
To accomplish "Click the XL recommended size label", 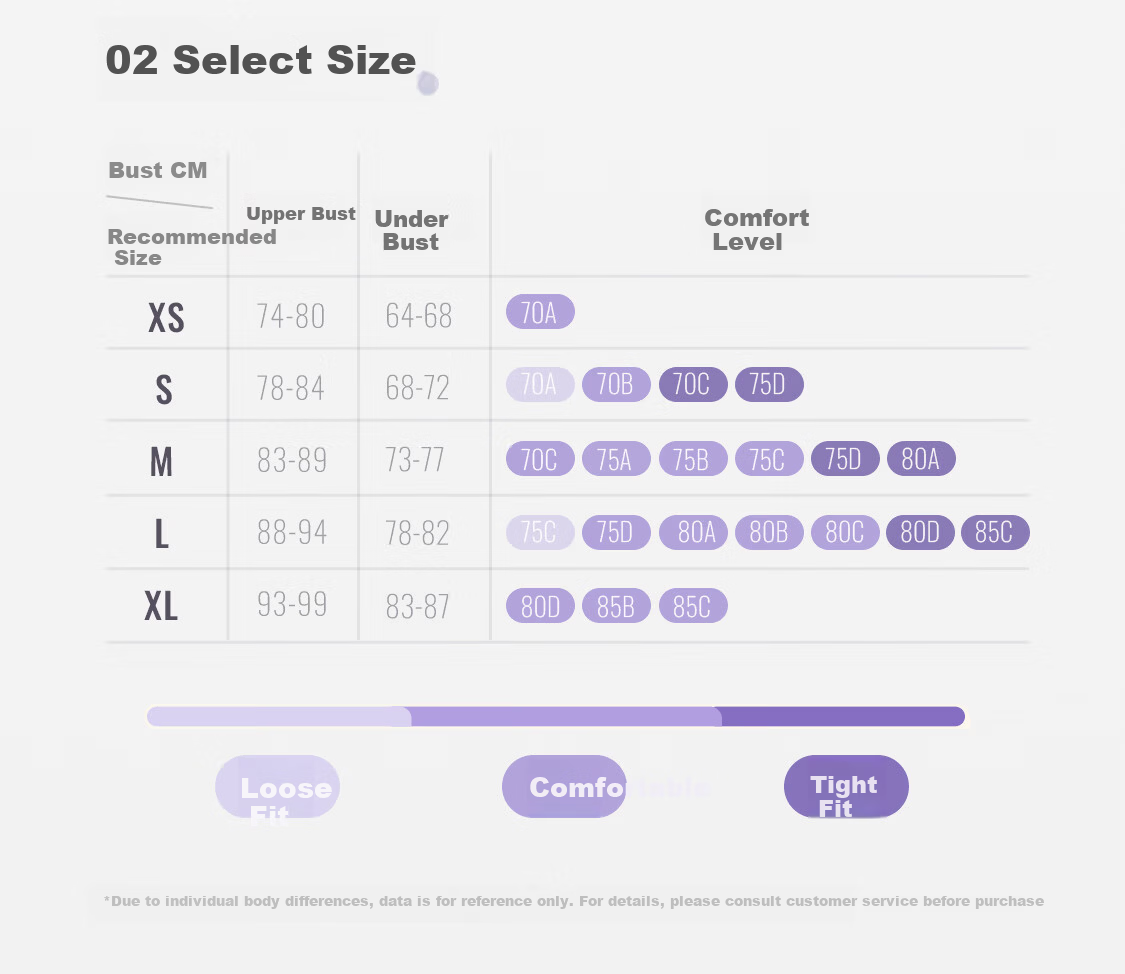I will [161, 606].
